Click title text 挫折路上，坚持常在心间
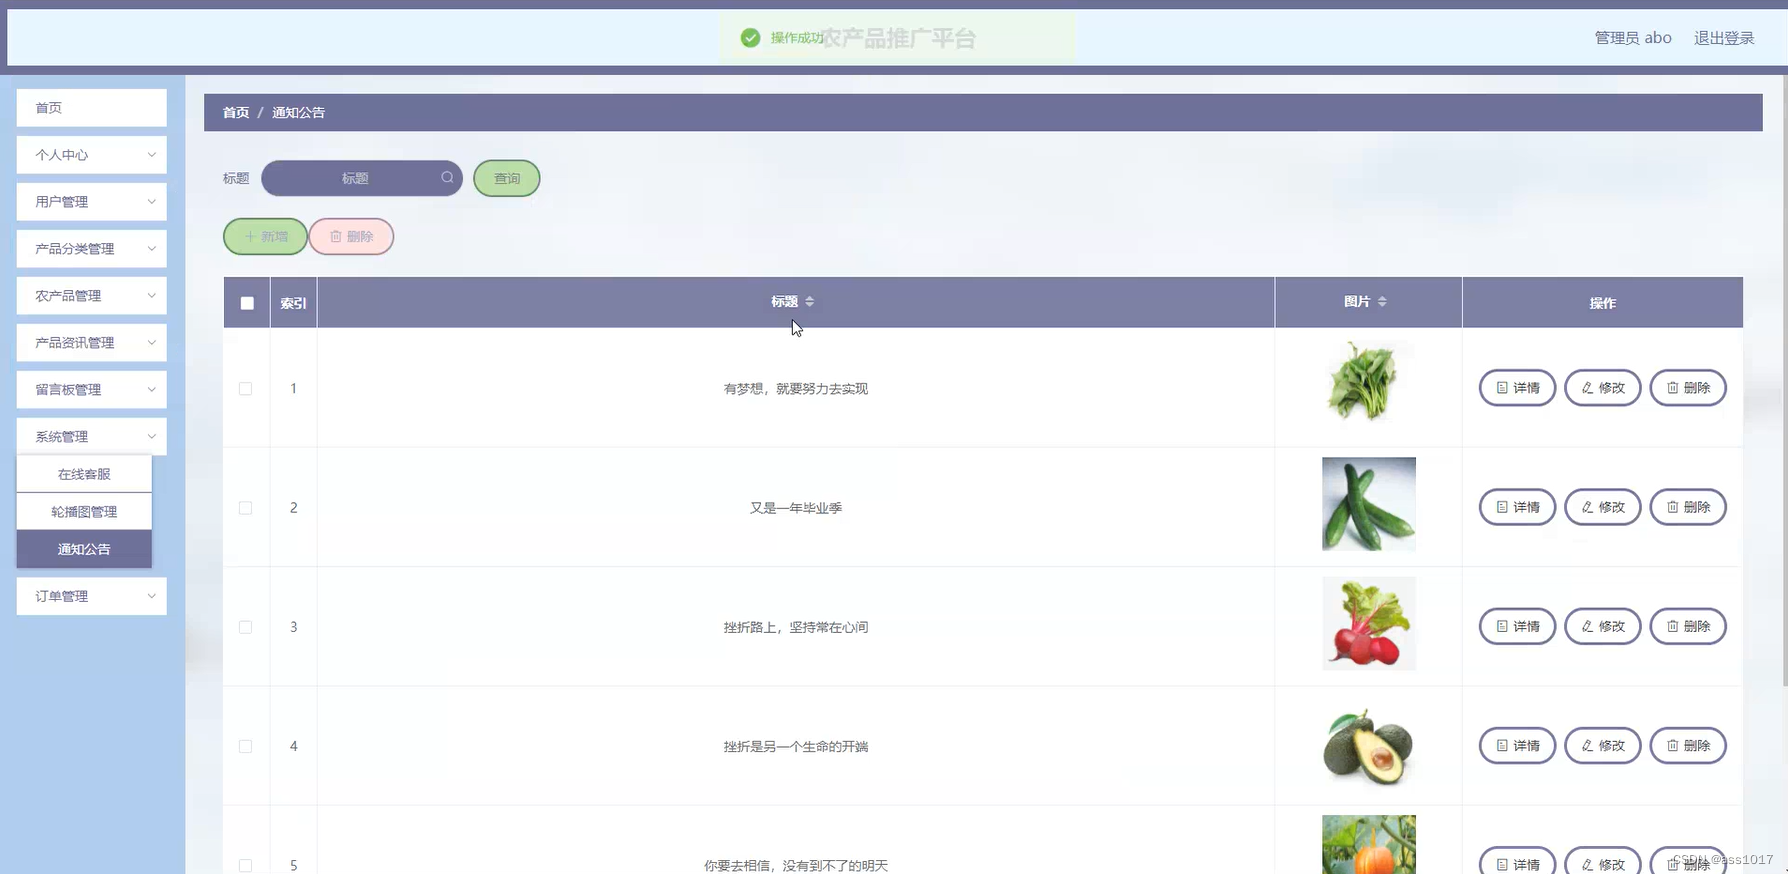1788x874 pixels. (796, 627)
